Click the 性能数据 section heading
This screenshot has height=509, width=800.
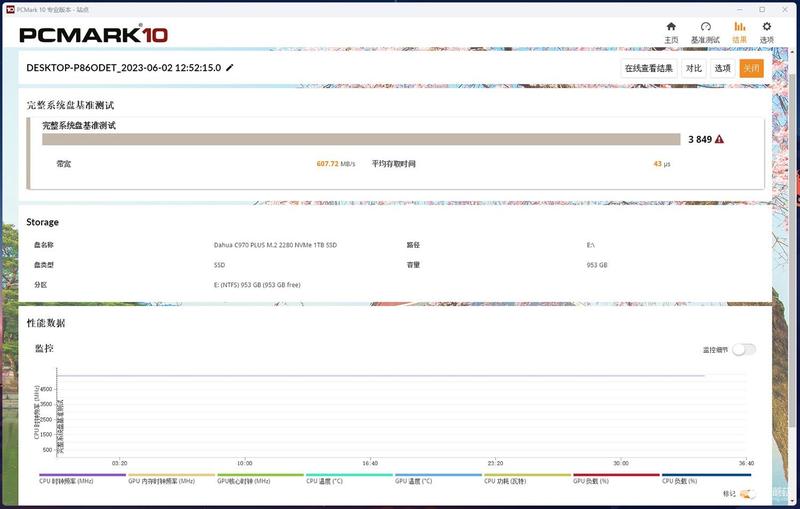click(46, 323)
